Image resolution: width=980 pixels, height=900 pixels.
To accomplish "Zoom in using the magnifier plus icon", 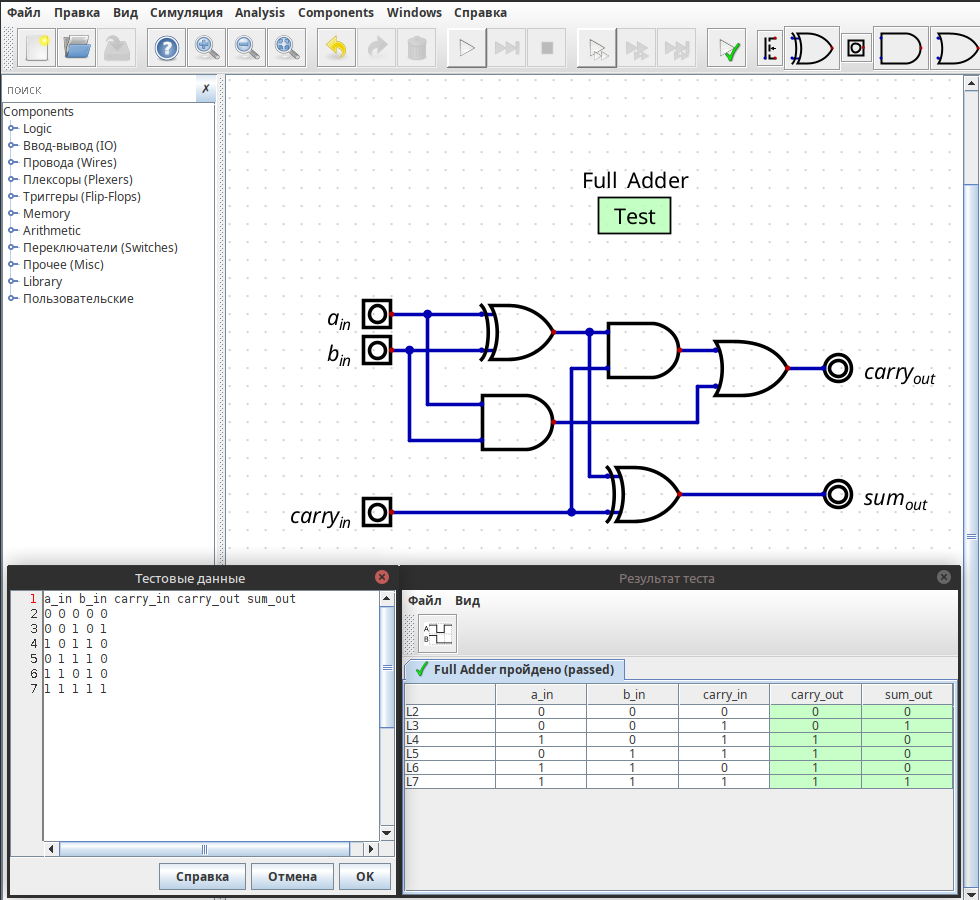I will (207, 48).
